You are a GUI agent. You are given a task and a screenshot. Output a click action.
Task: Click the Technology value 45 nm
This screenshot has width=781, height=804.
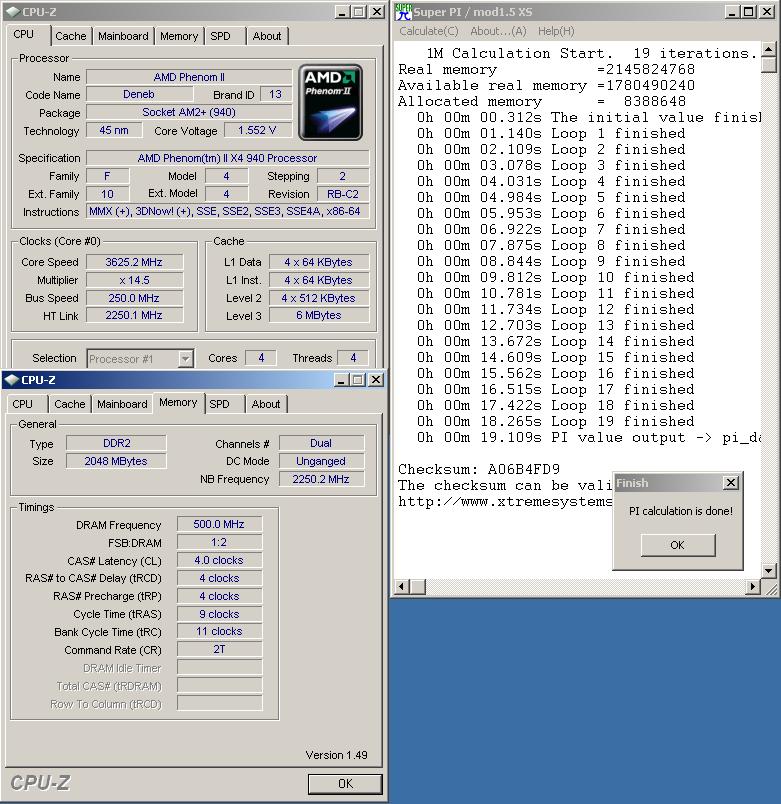pos(114,130)
